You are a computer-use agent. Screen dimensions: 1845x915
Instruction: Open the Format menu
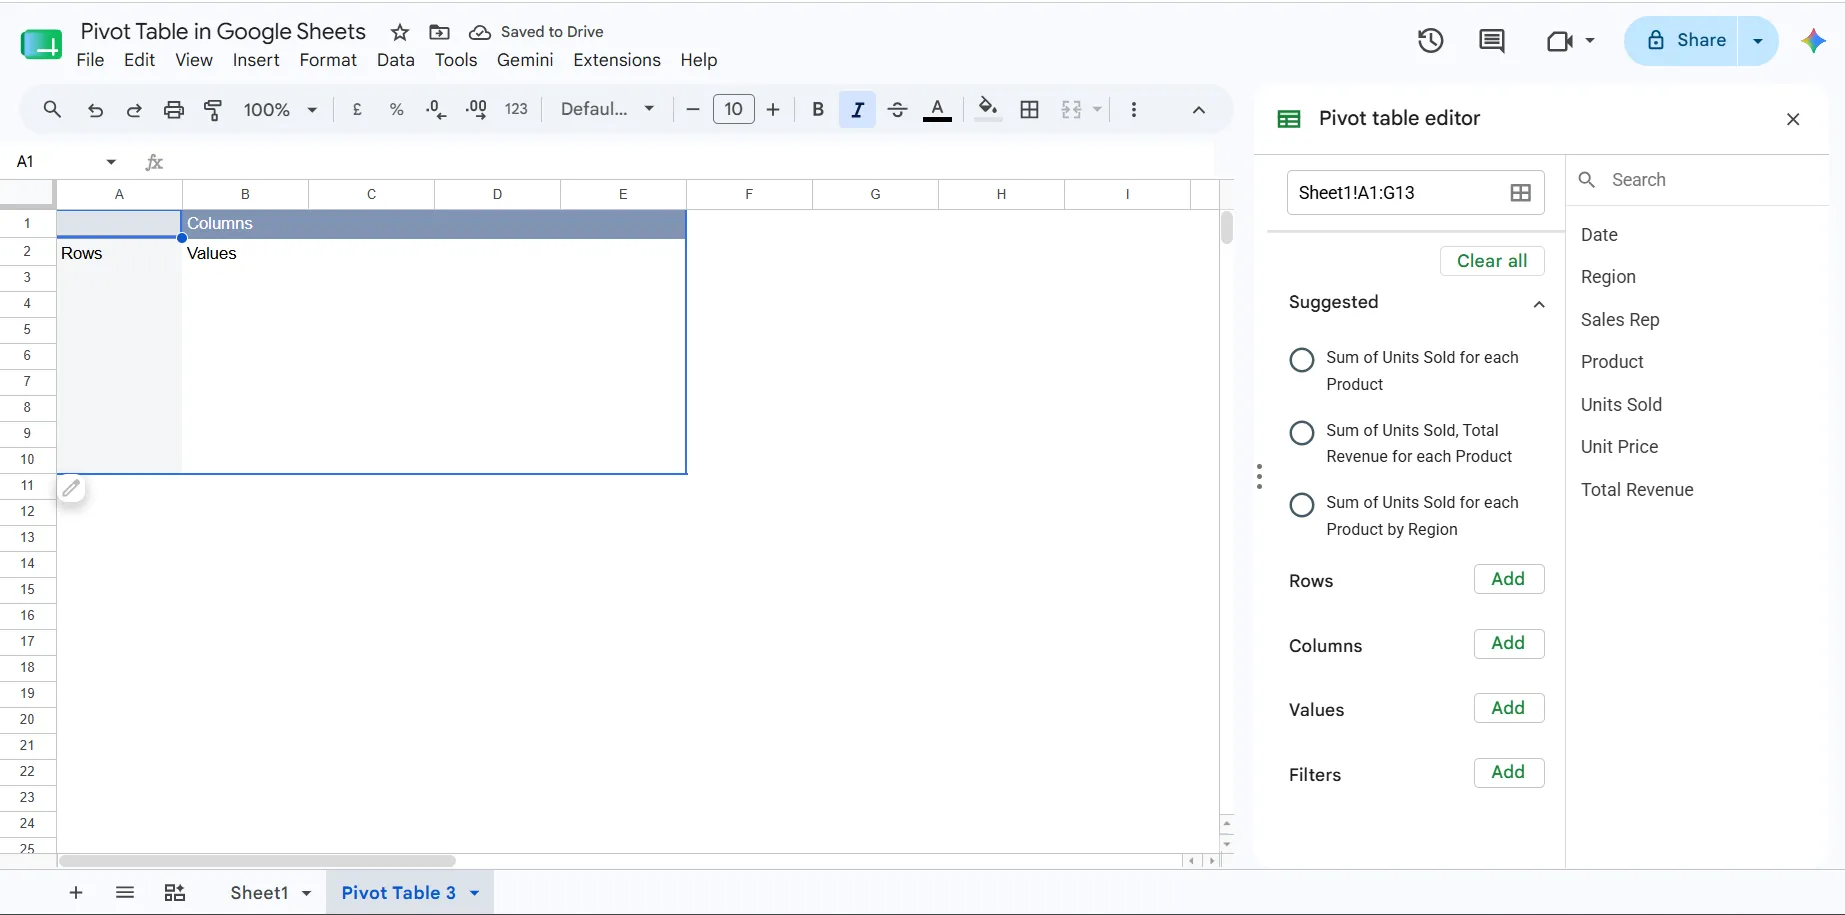[328, 60]
